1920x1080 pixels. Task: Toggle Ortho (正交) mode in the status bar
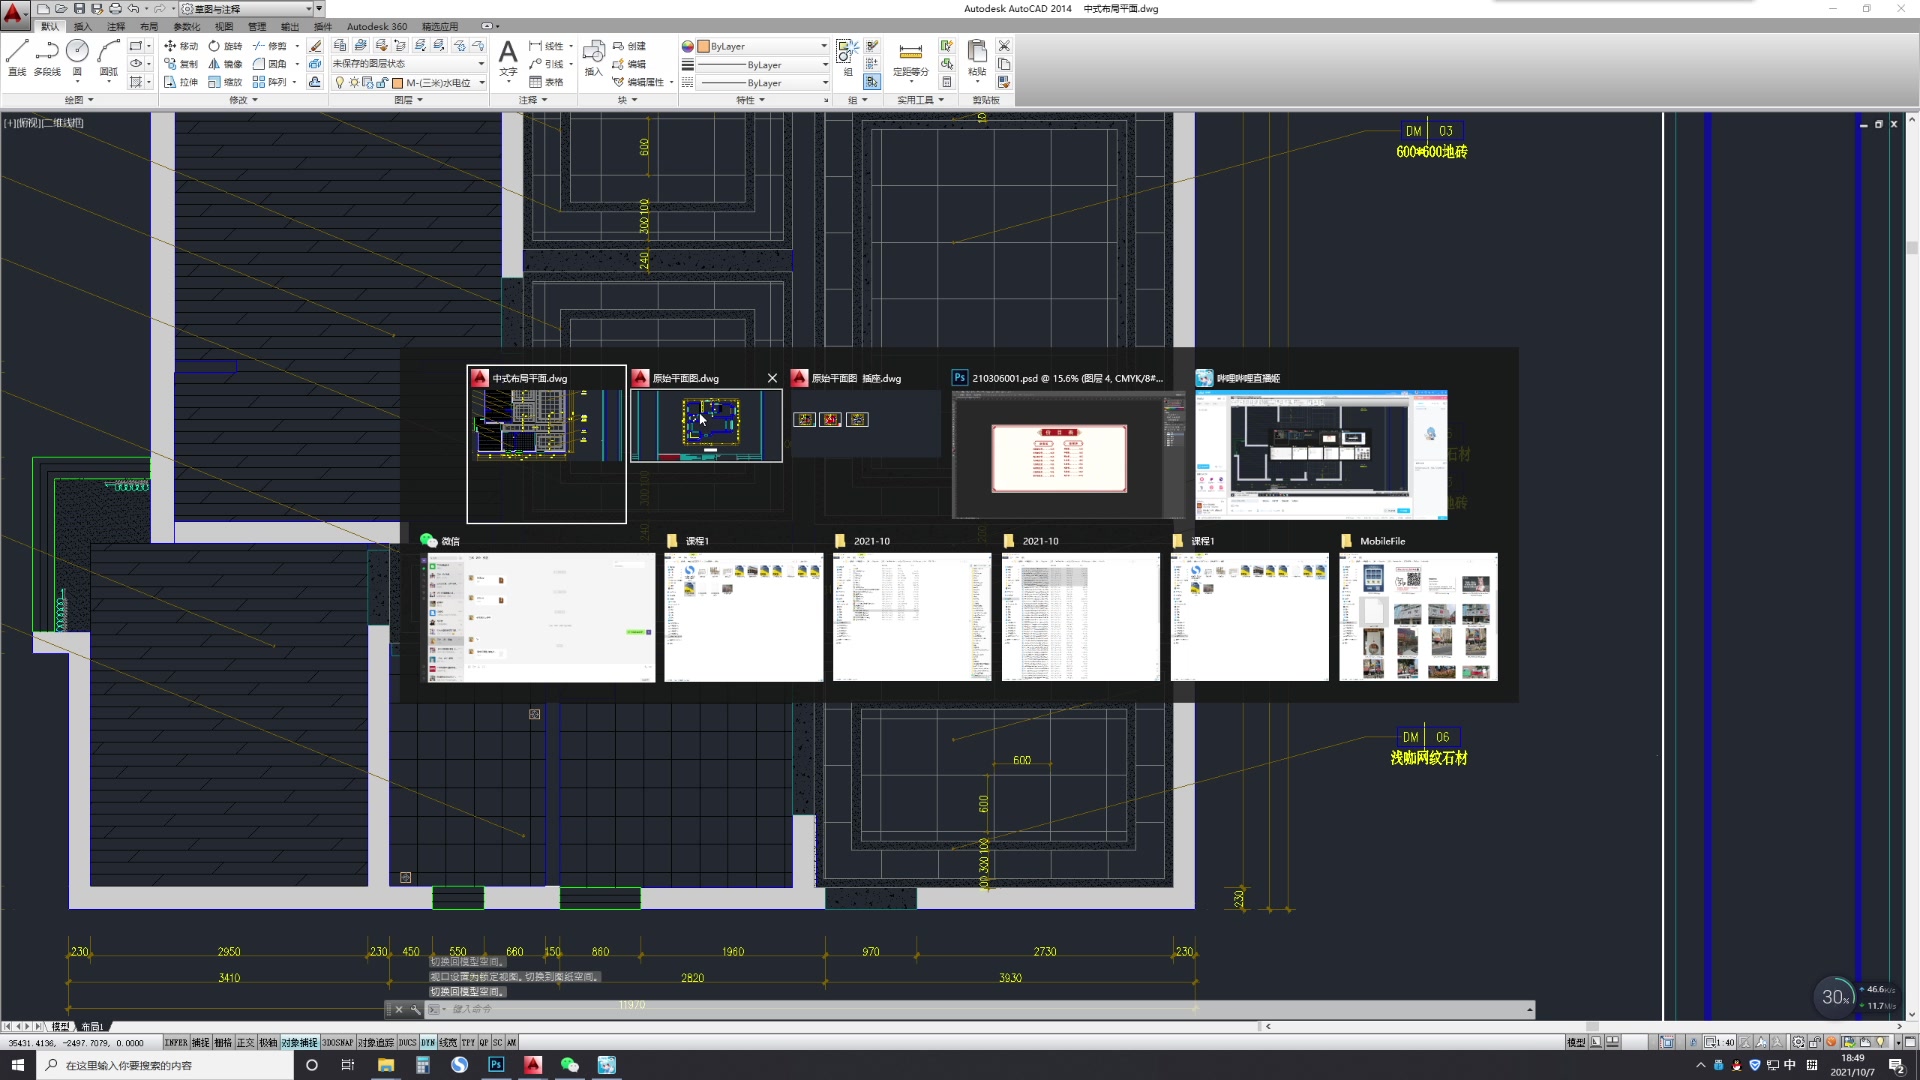point(245,1042)
